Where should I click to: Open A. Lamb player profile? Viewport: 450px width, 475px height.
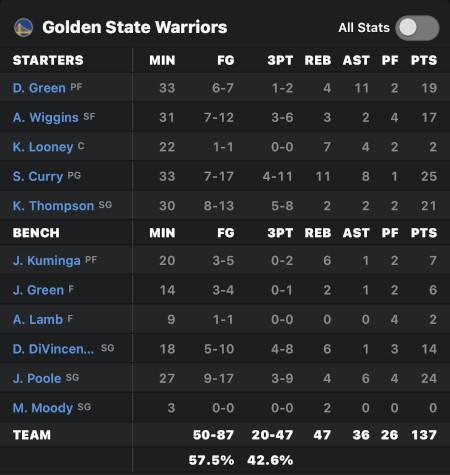pyautogui.click(x=38, y=319)
